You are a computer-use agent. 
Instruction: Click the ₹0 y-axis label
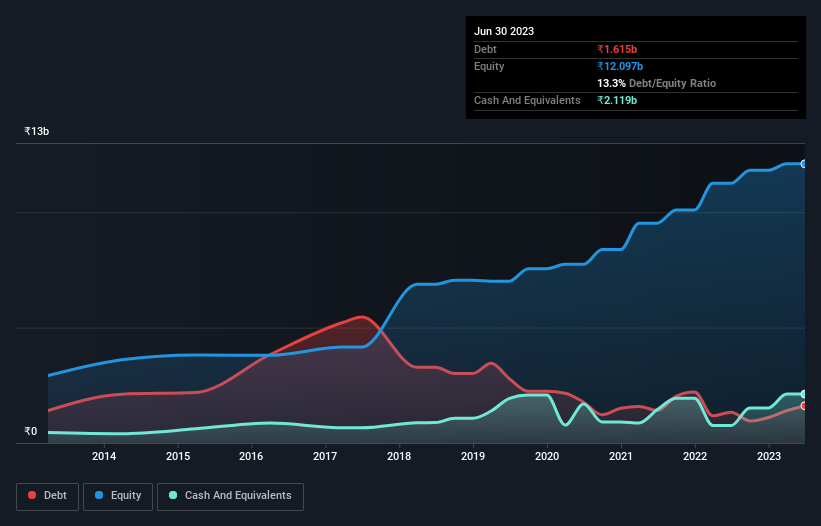coord(31,431)
